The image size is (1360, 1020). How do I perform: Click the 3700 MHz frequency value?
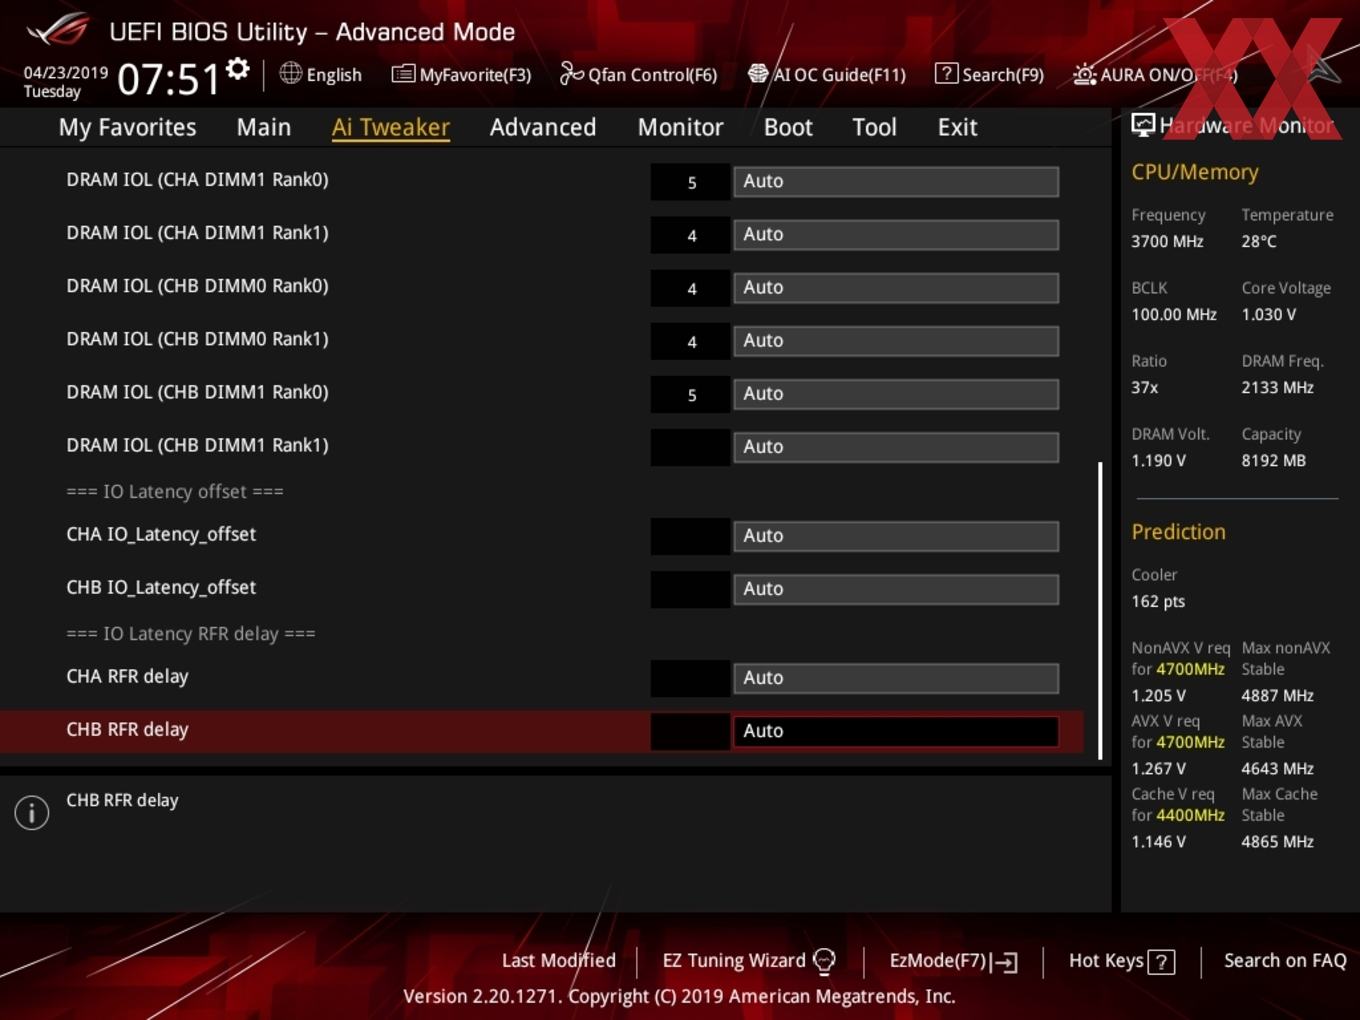pos(1167,241)
